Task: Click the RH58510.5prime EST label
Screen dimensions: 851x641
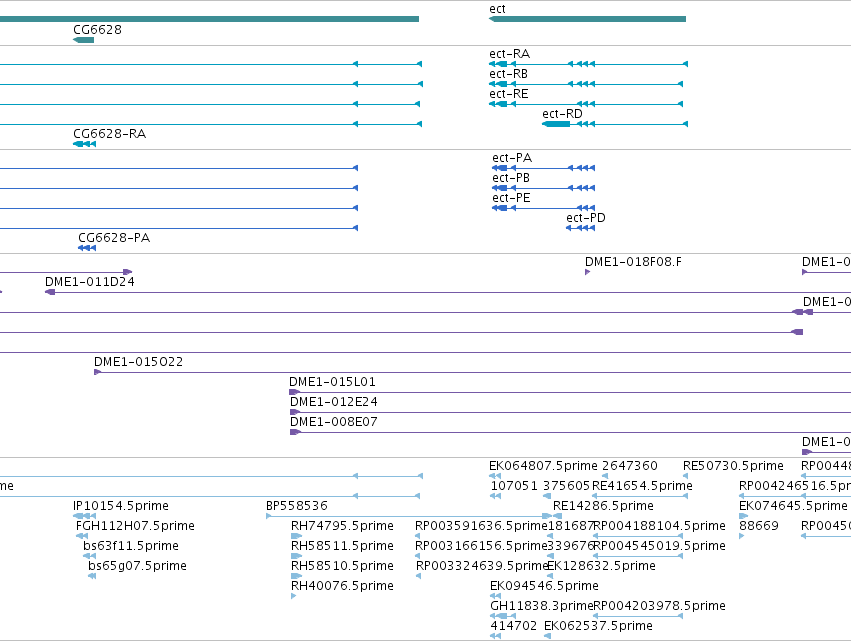Action: [x=342, y=566]
